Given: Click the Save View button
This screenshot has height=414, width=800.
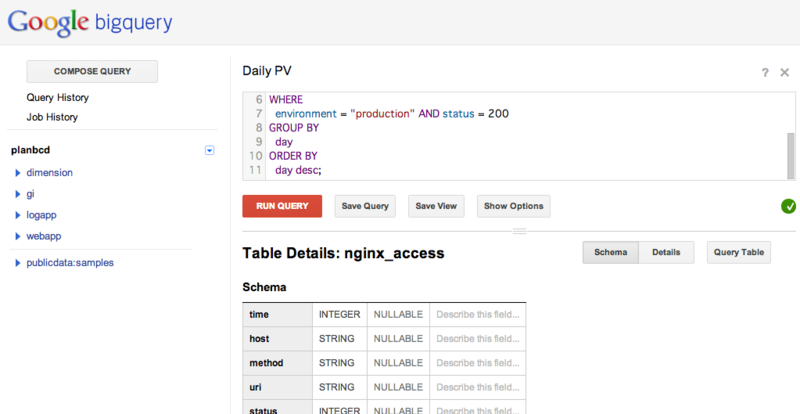Looking at the screenshot, I should [436, 206].
